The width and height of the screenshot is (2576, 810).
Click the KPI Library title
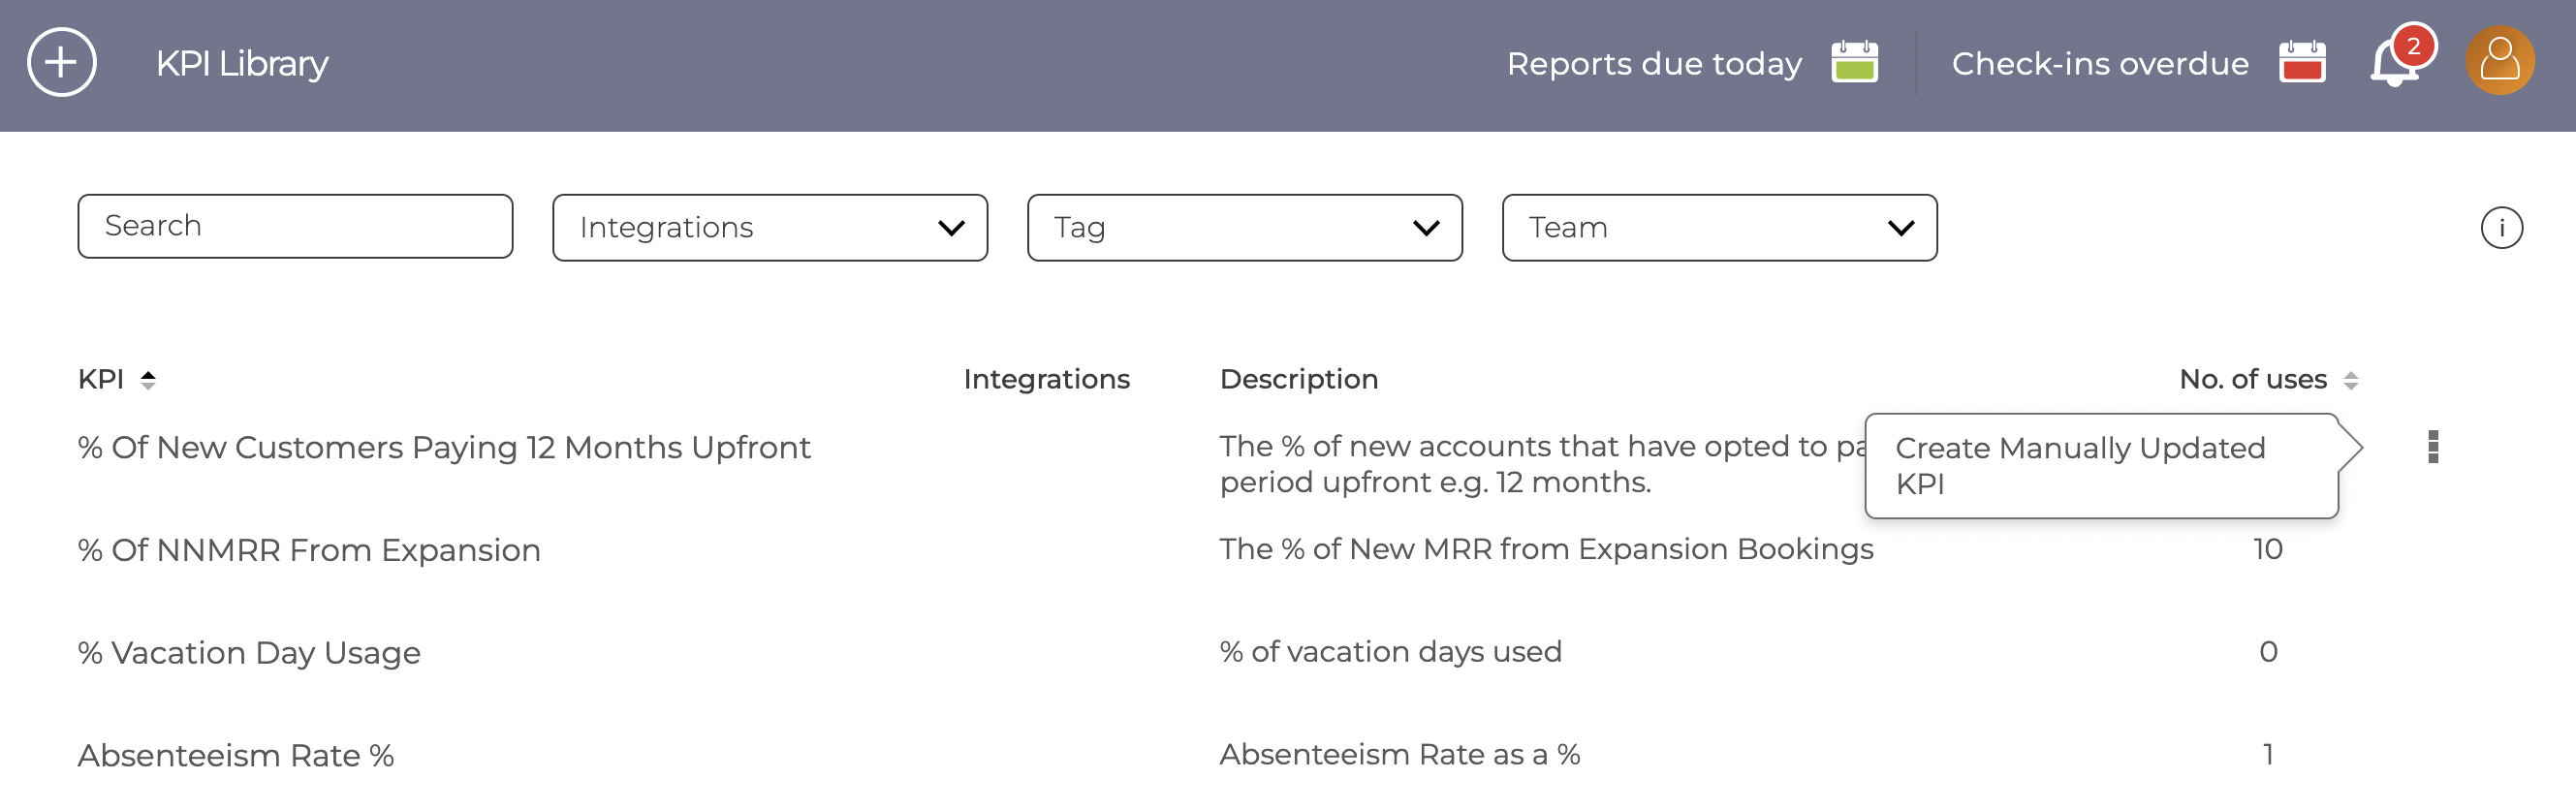pos(242,63)
